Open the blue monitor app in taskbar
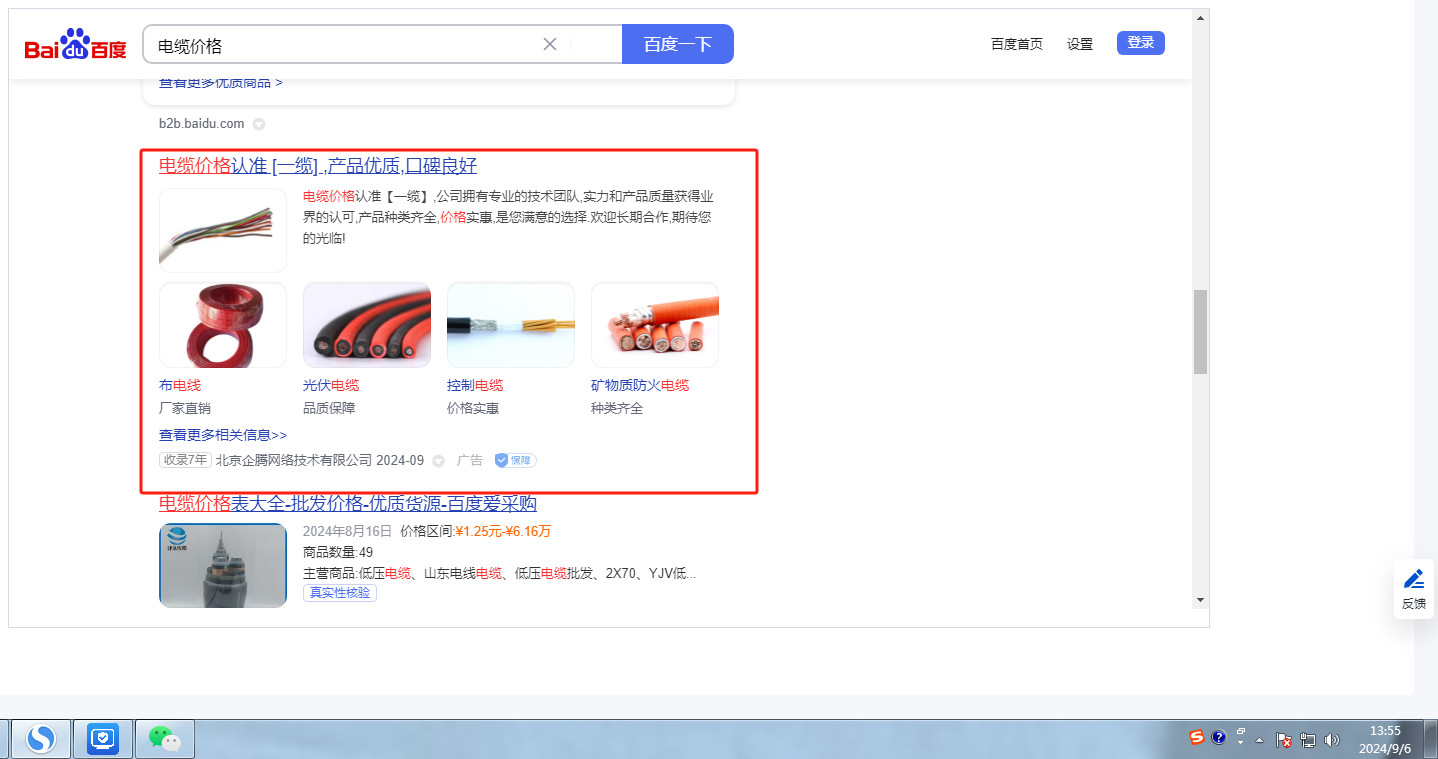The height and width of the screenshot is (759, 1438). (102, 739)
